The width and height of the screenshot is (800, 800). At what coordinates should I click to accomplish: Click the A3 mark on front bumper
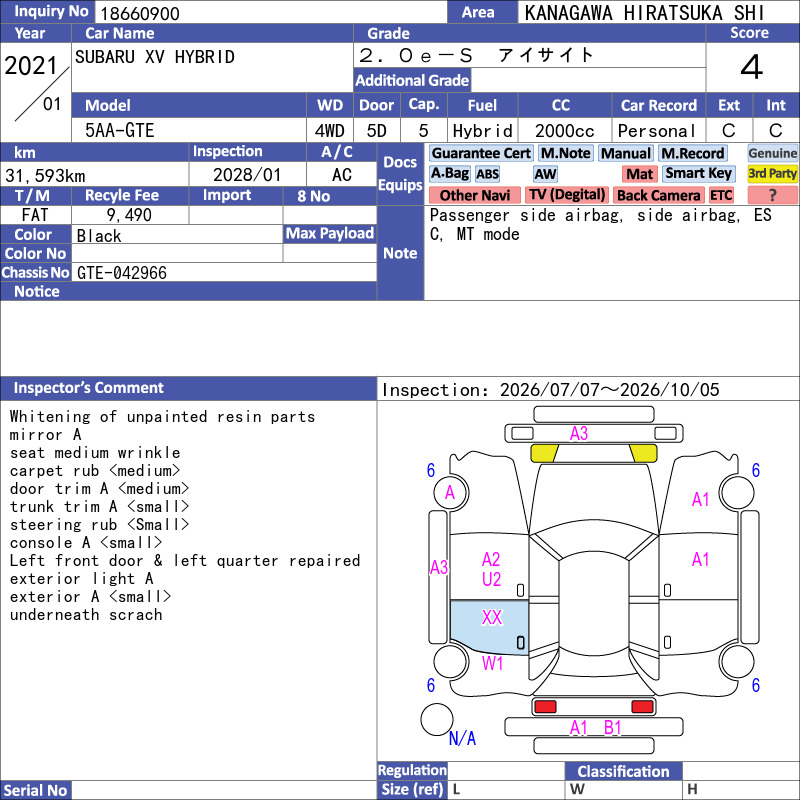click(579, 434)
